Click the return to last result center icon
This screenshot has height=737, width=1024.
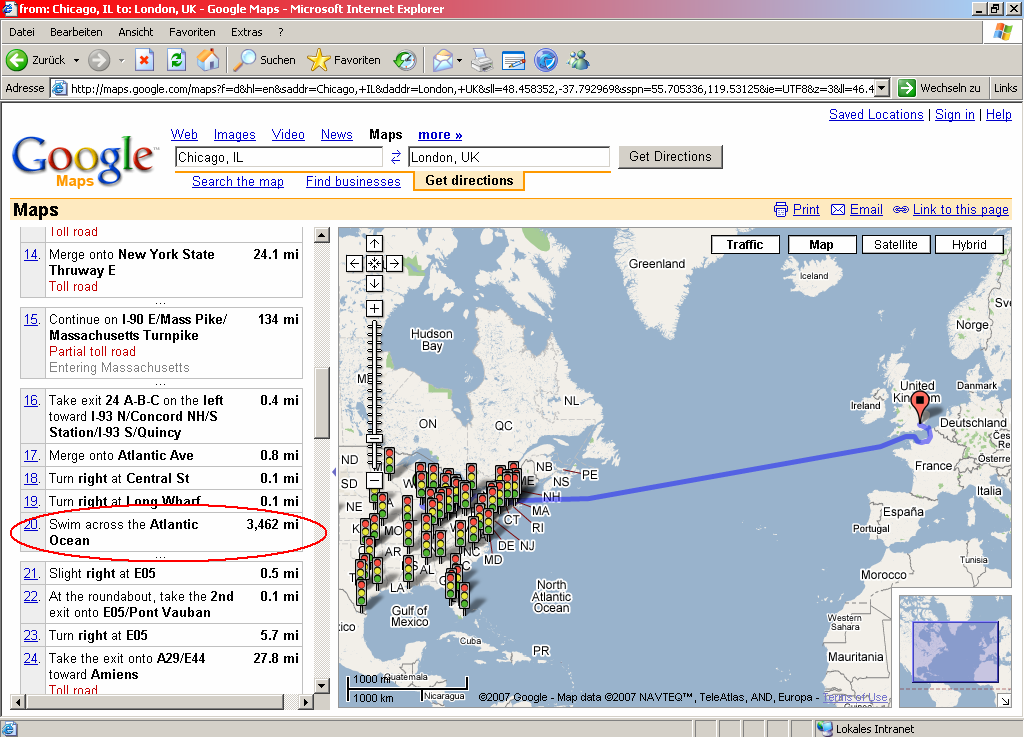[374, 264]
